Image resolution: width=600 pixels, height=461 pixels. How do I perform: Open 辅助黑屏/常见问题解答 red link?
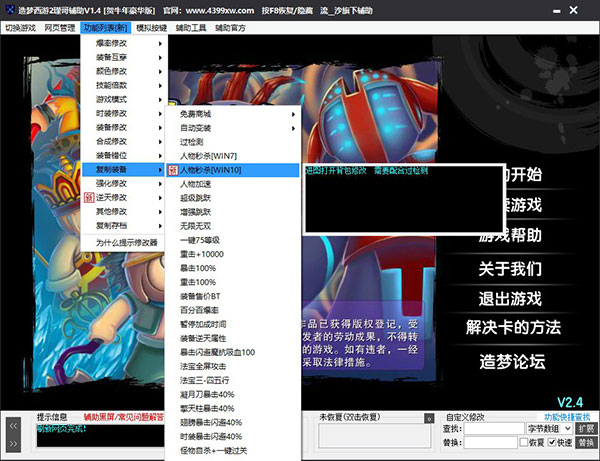(x=124, y=417)
